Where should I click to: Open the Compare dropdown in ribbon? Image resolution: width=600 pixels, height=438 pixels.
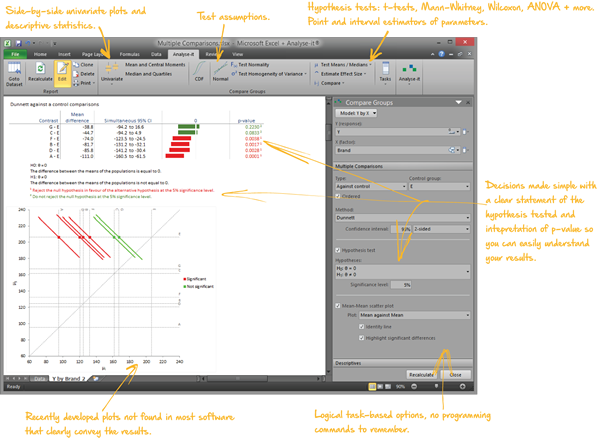(x=329, y=83)
